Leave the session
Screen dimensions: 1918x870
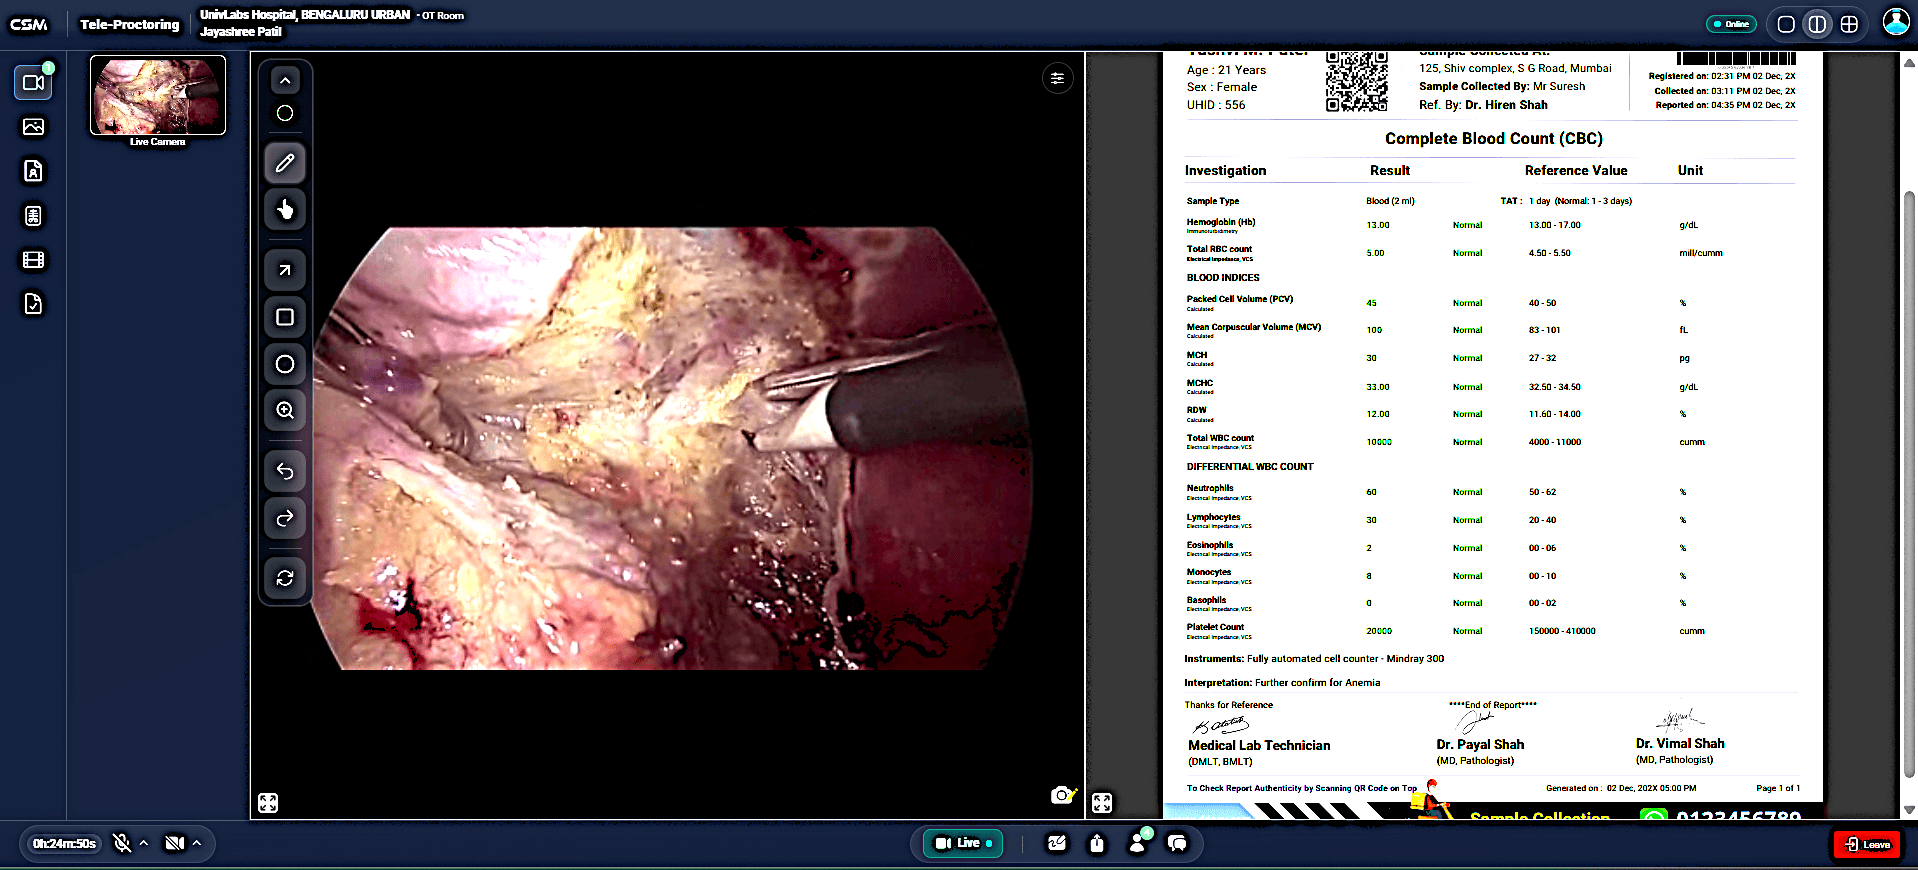(x=1867, y=844)
